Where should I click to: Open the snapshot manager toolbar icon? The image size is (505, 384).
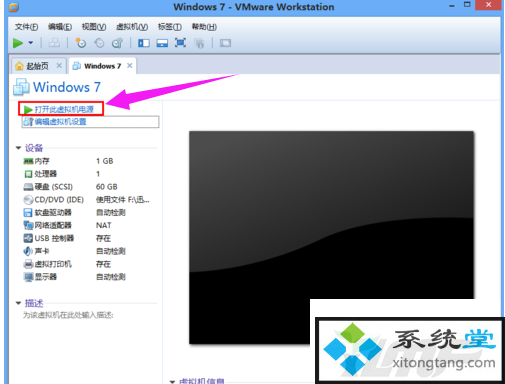[117, 43]
